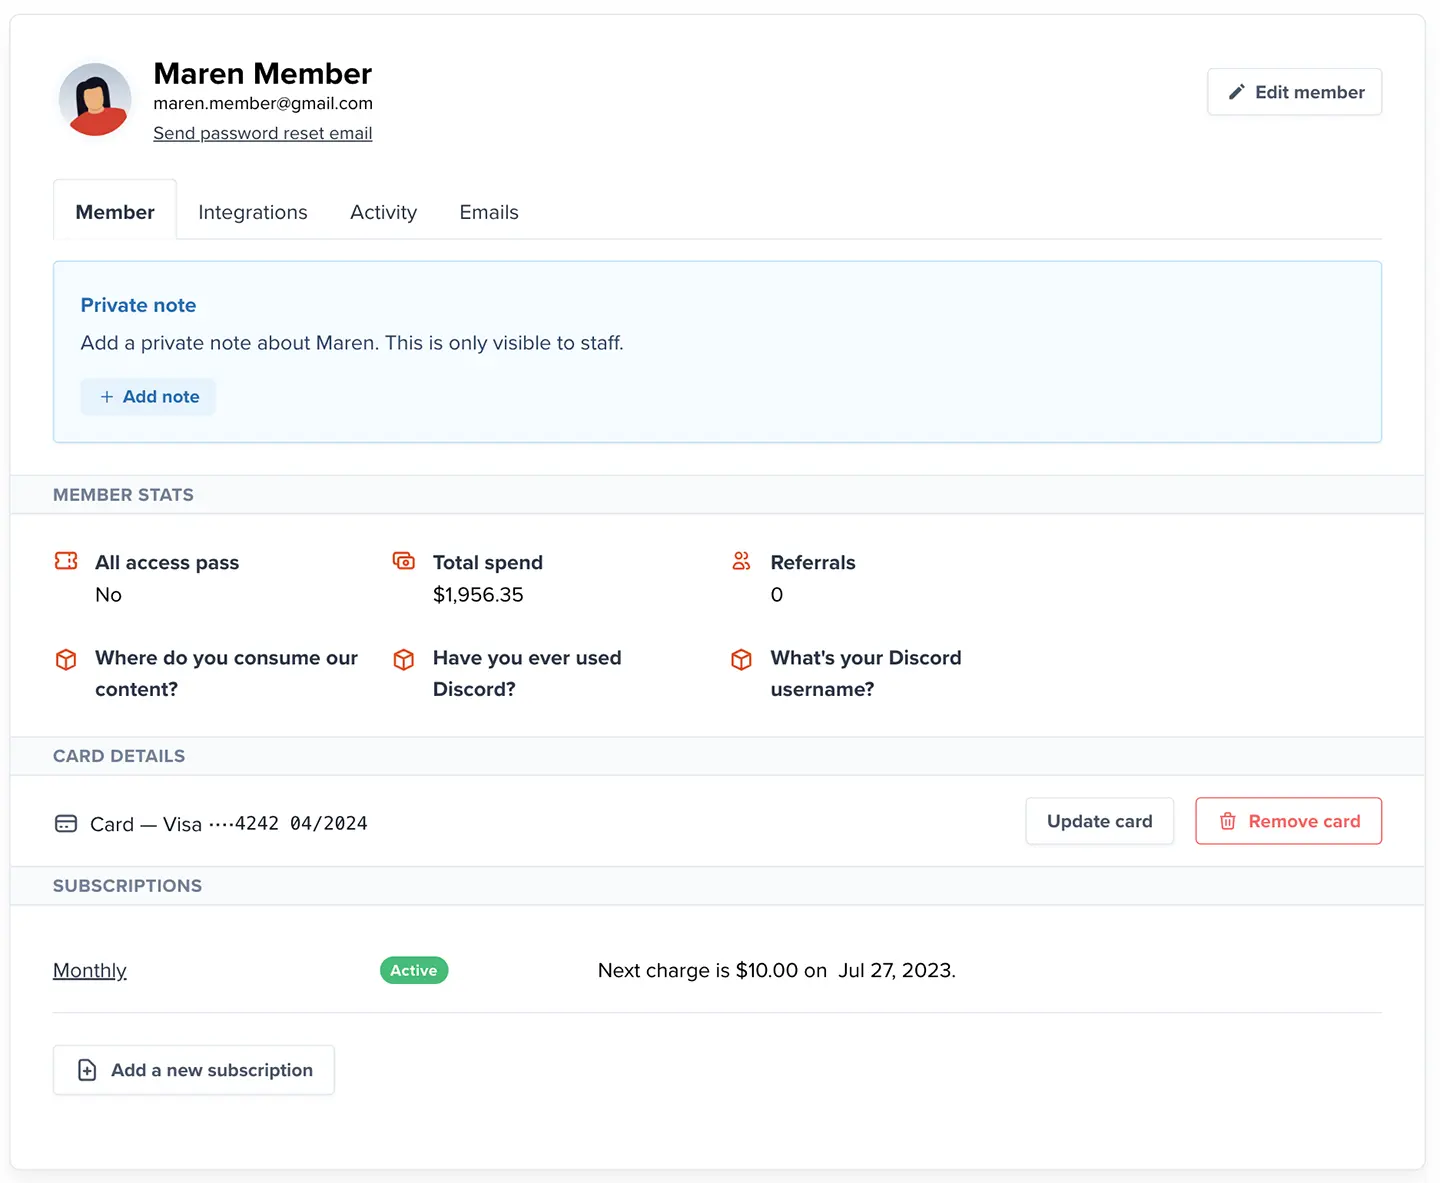This screenshot has height=1183, width=1440.
Task: Click the Visa 4242 04/2024 card text
Action: point(229,824)
